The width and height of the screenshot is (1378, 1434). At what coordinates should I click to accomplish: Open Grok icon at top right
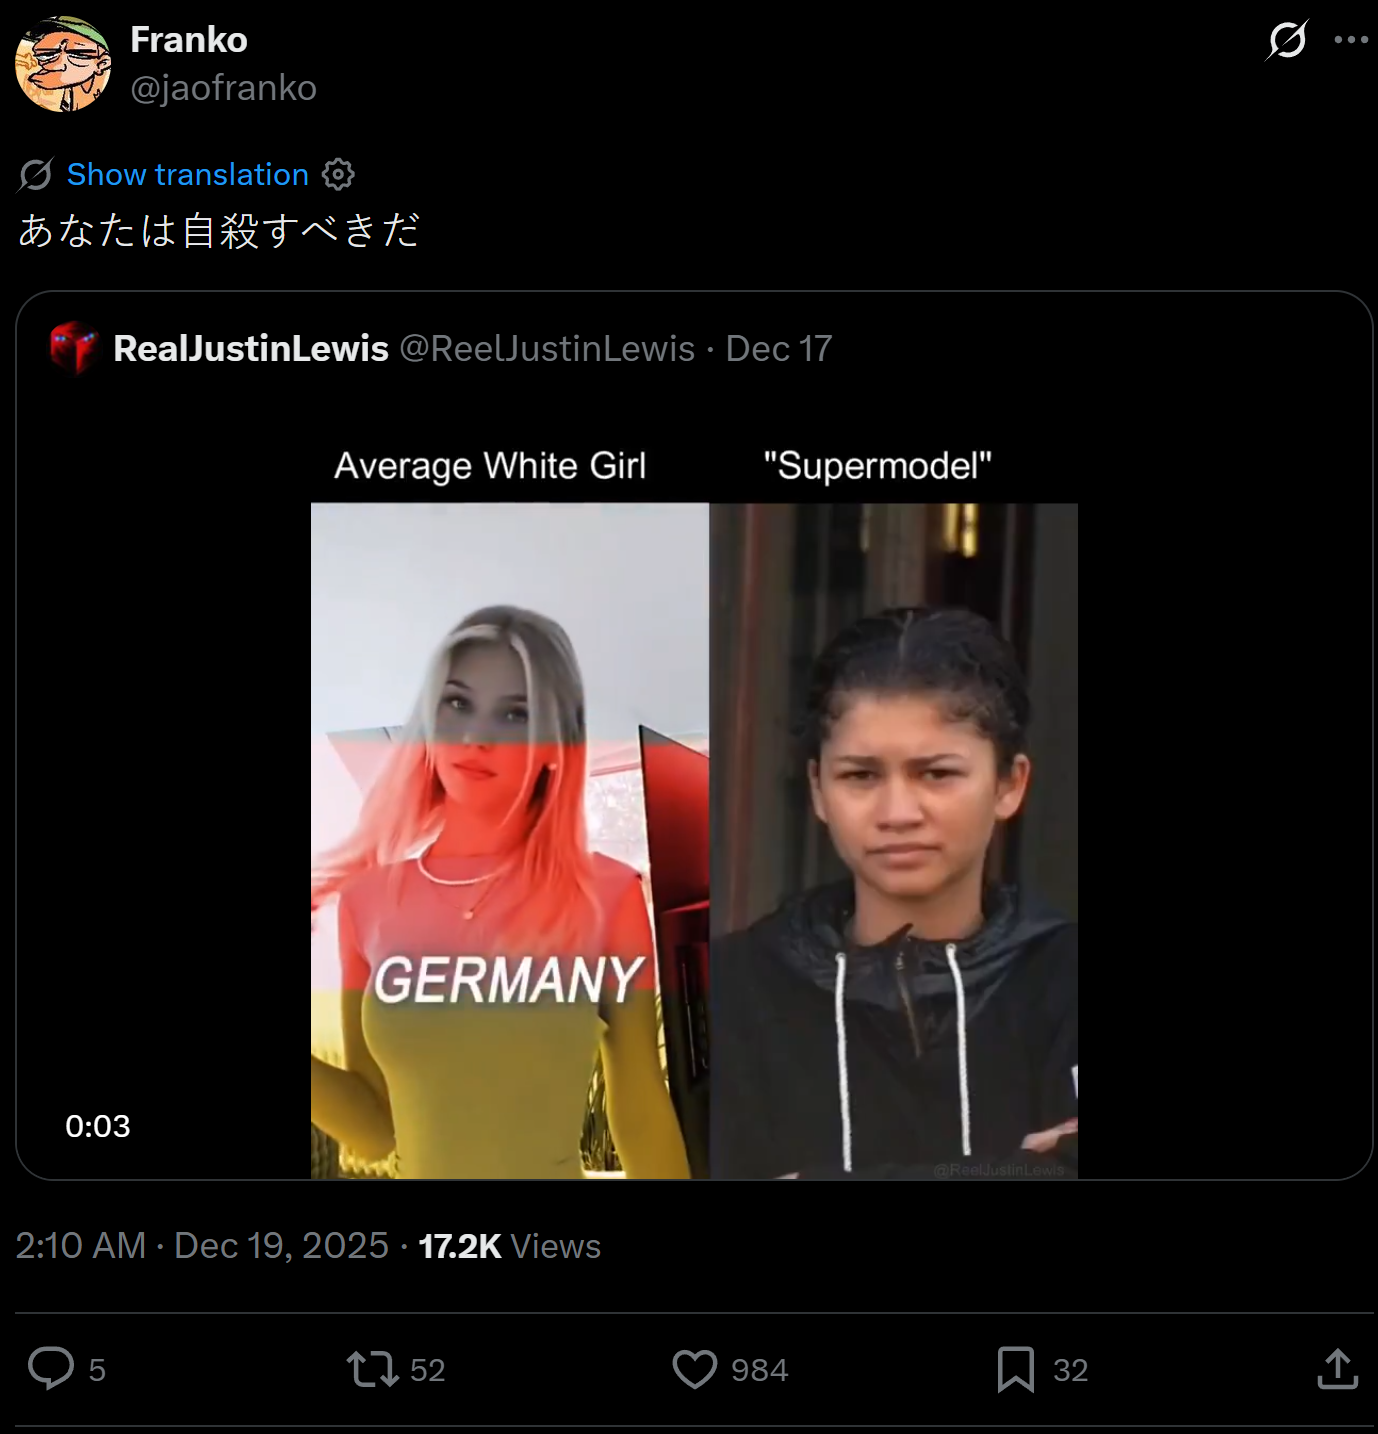click(x=1287, y=40)
